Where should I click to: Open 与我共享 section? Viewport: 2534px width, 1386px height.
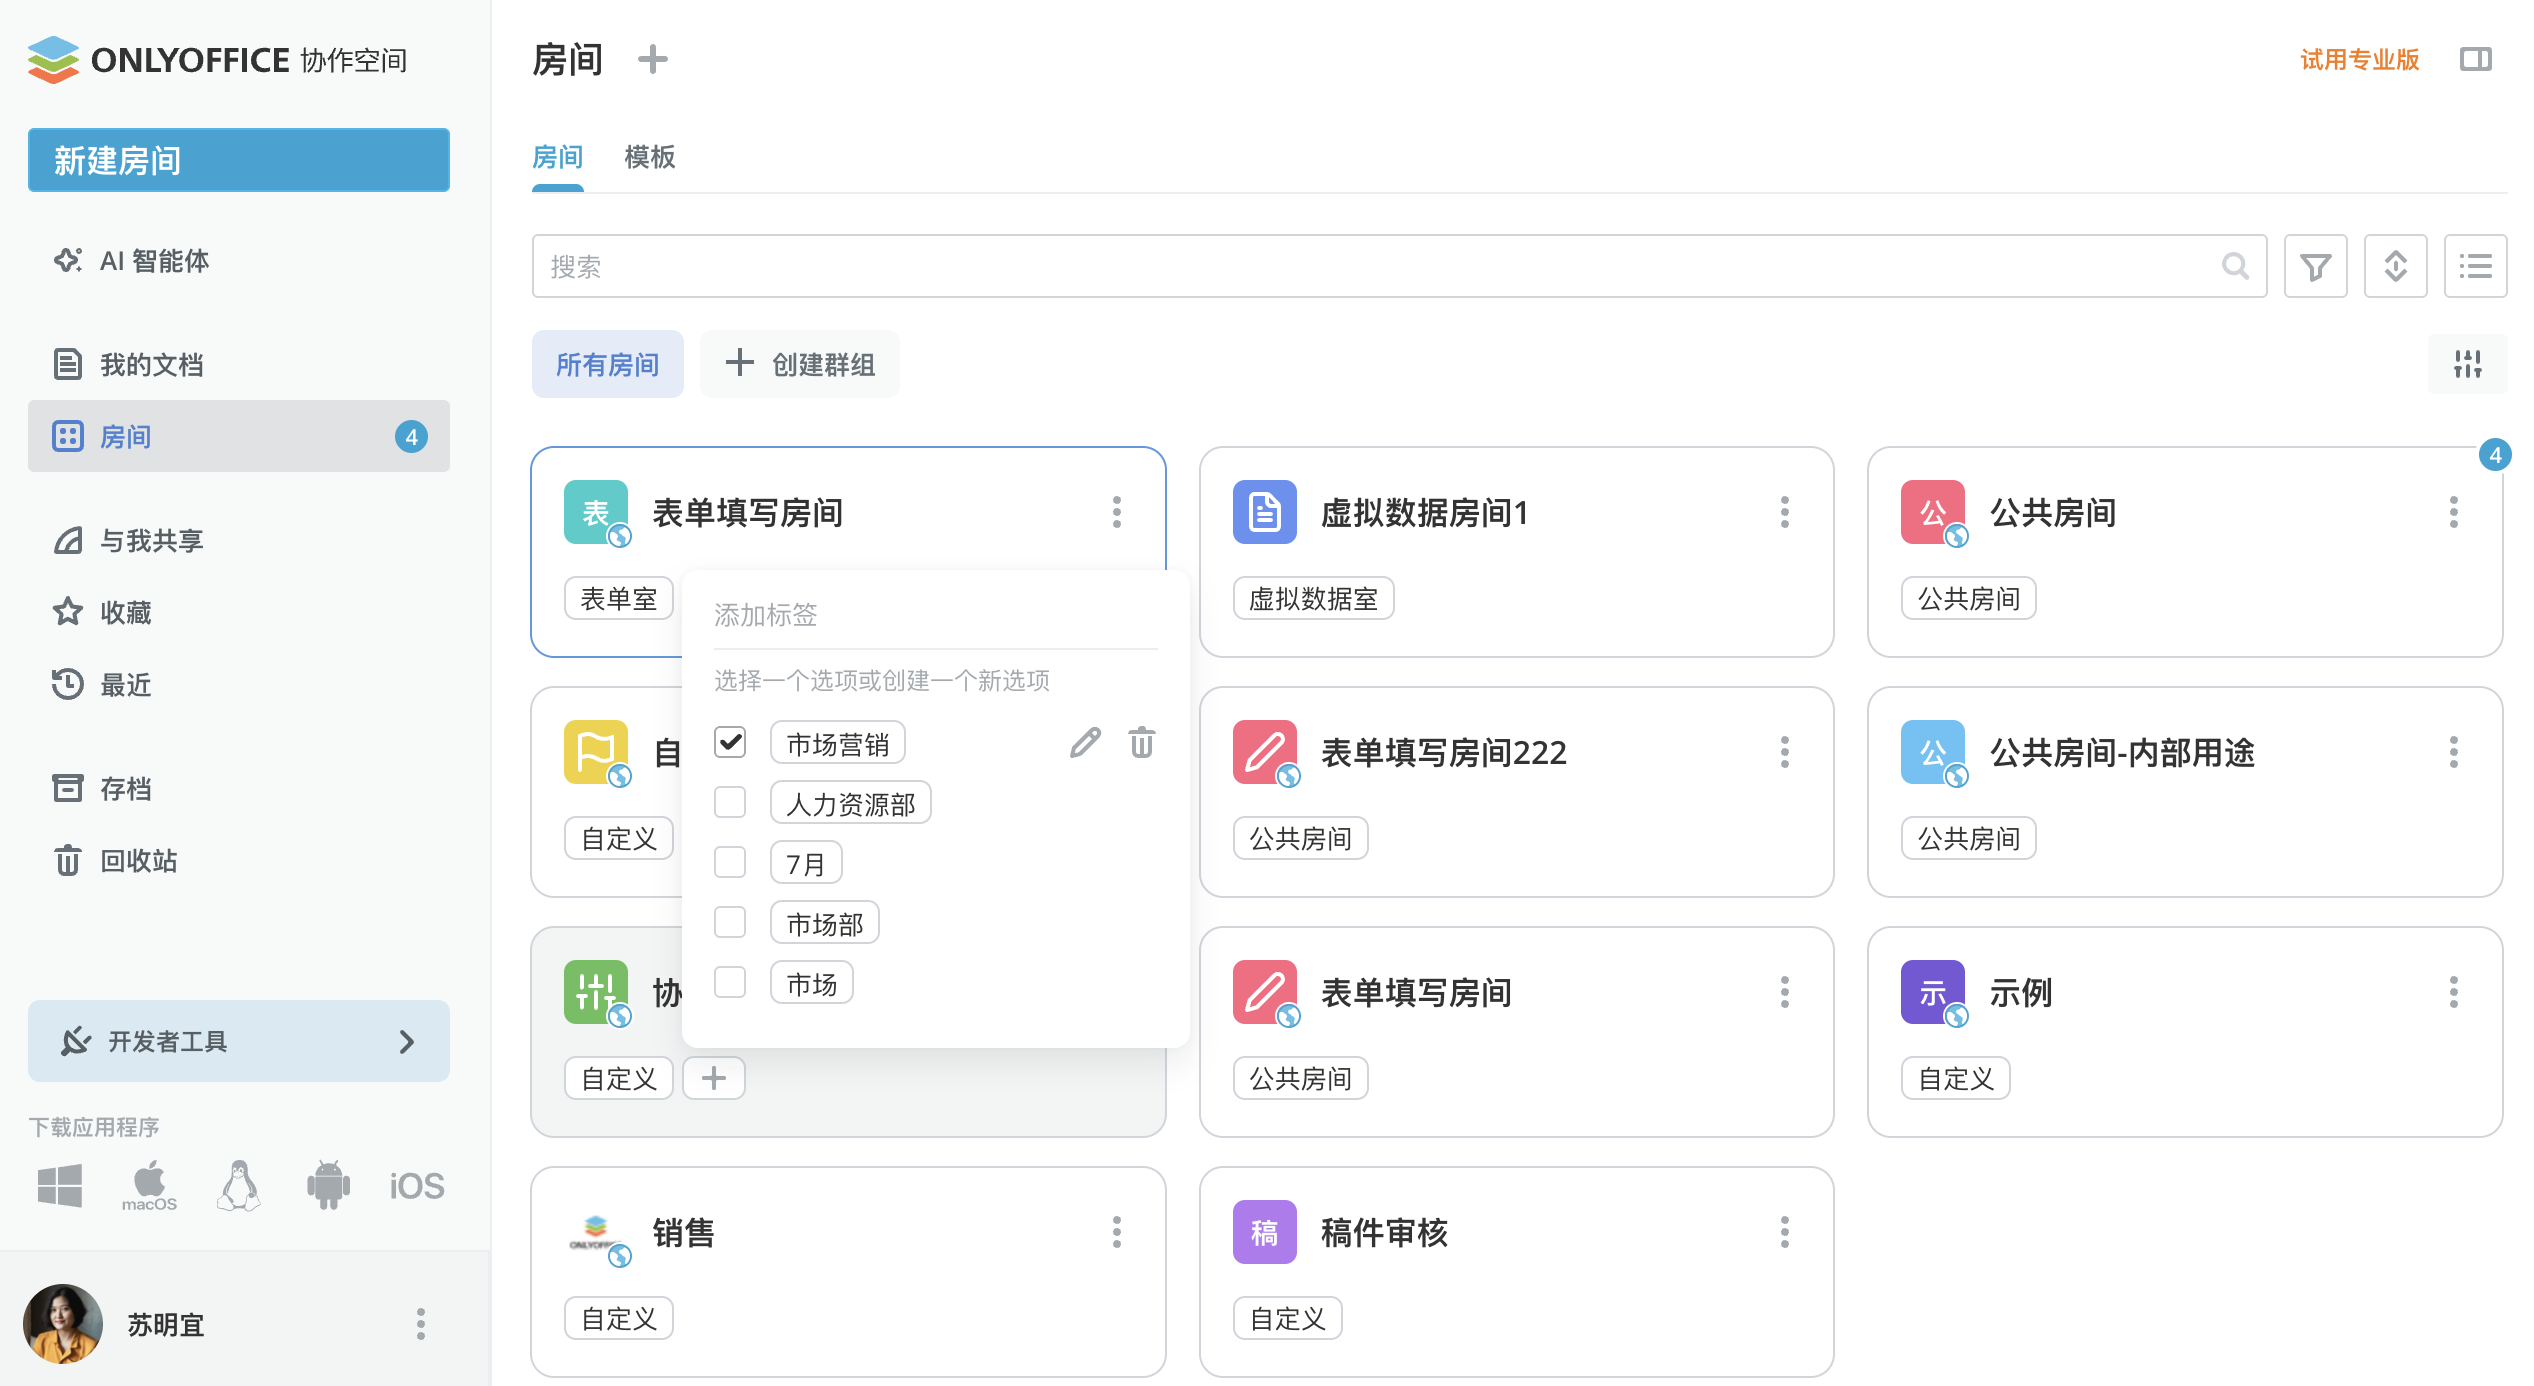(239, 541)
